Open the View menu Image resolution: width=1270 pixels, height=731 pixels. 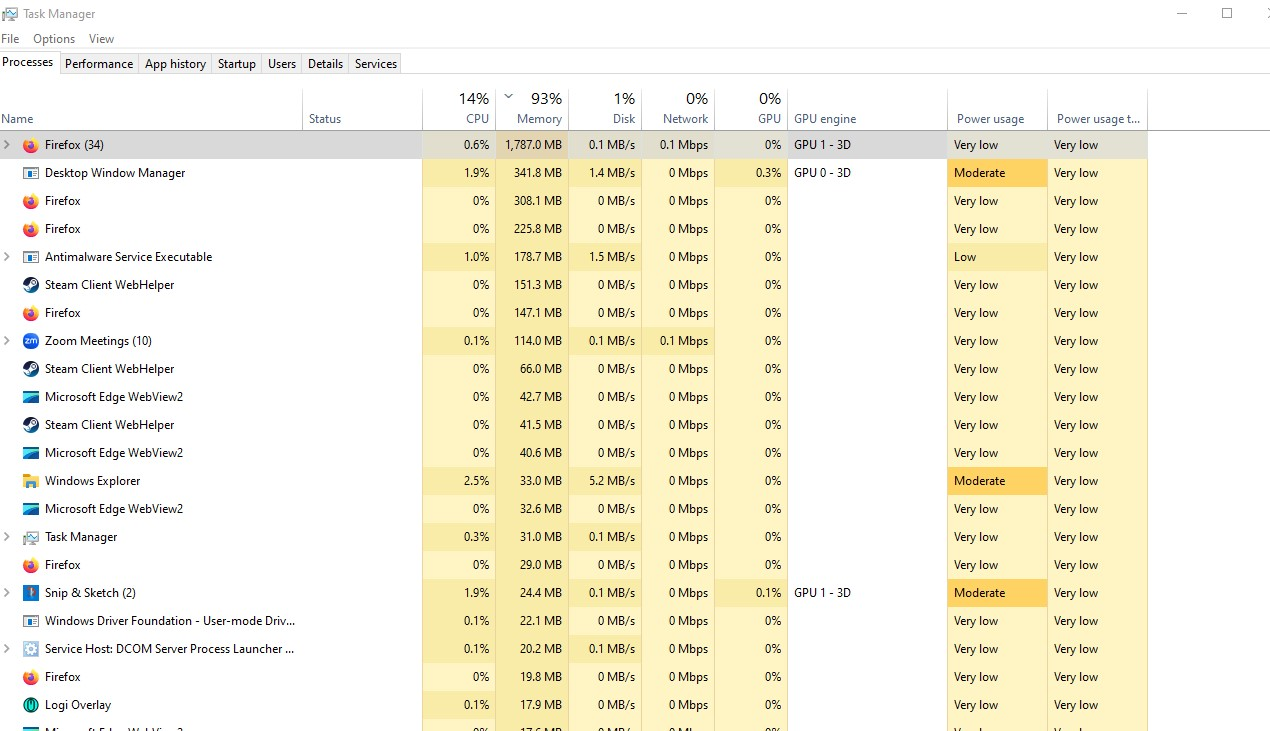click(x=101, y=39)
